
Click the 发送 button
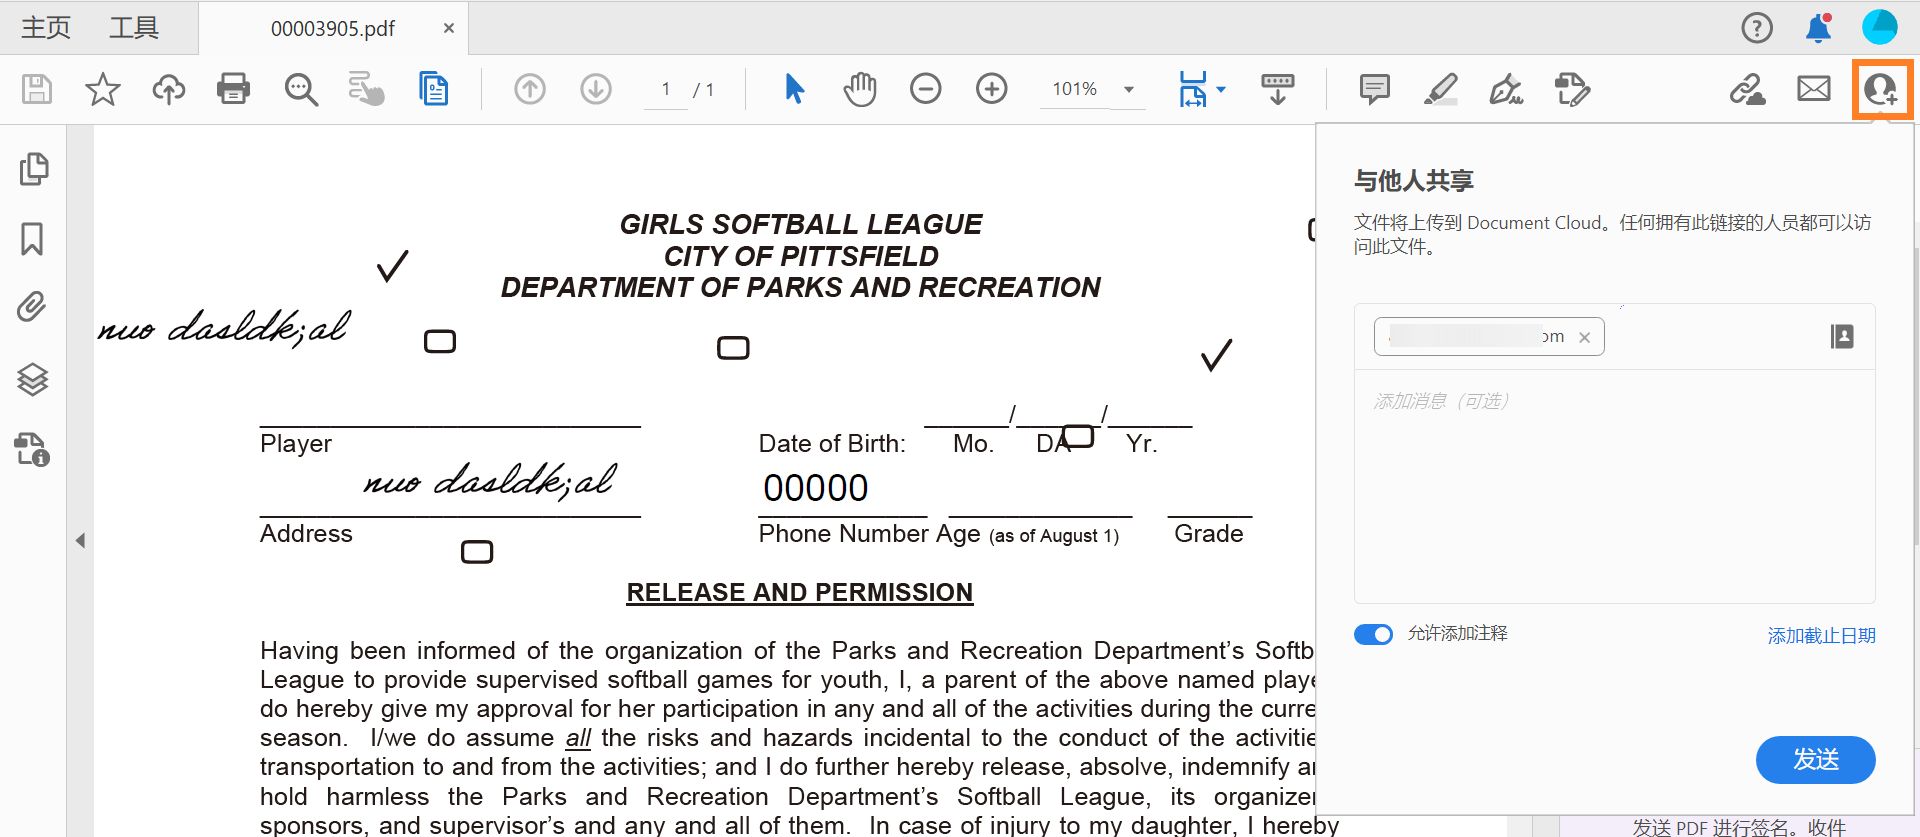tap(1815, 760)
